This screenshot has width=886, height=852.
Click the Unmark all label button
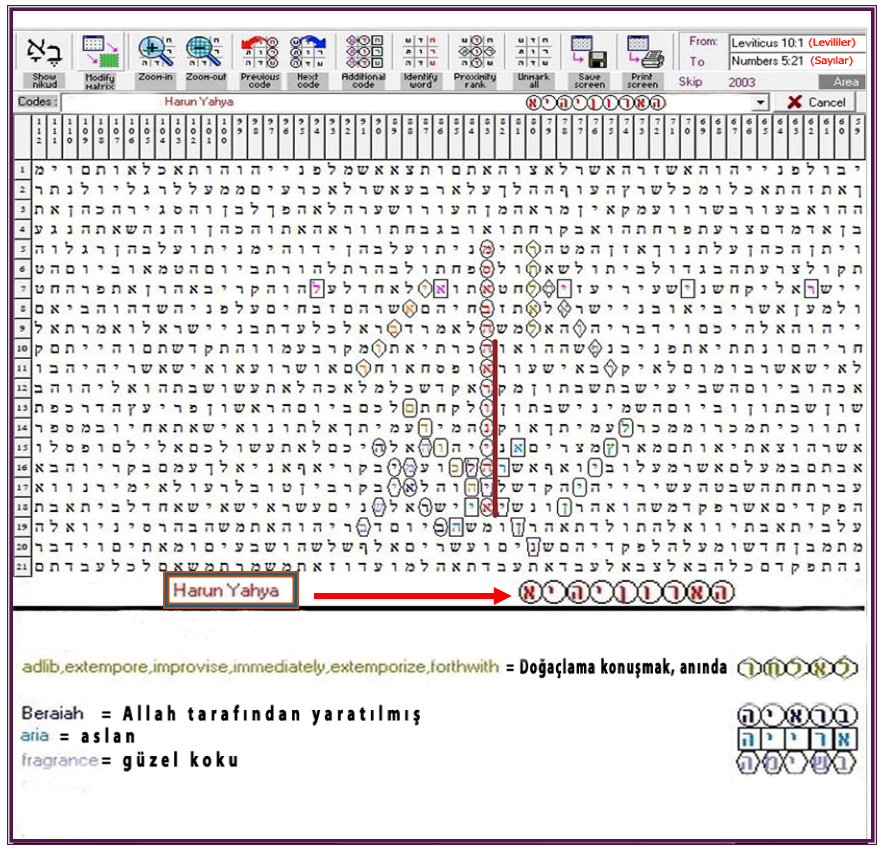533,81
